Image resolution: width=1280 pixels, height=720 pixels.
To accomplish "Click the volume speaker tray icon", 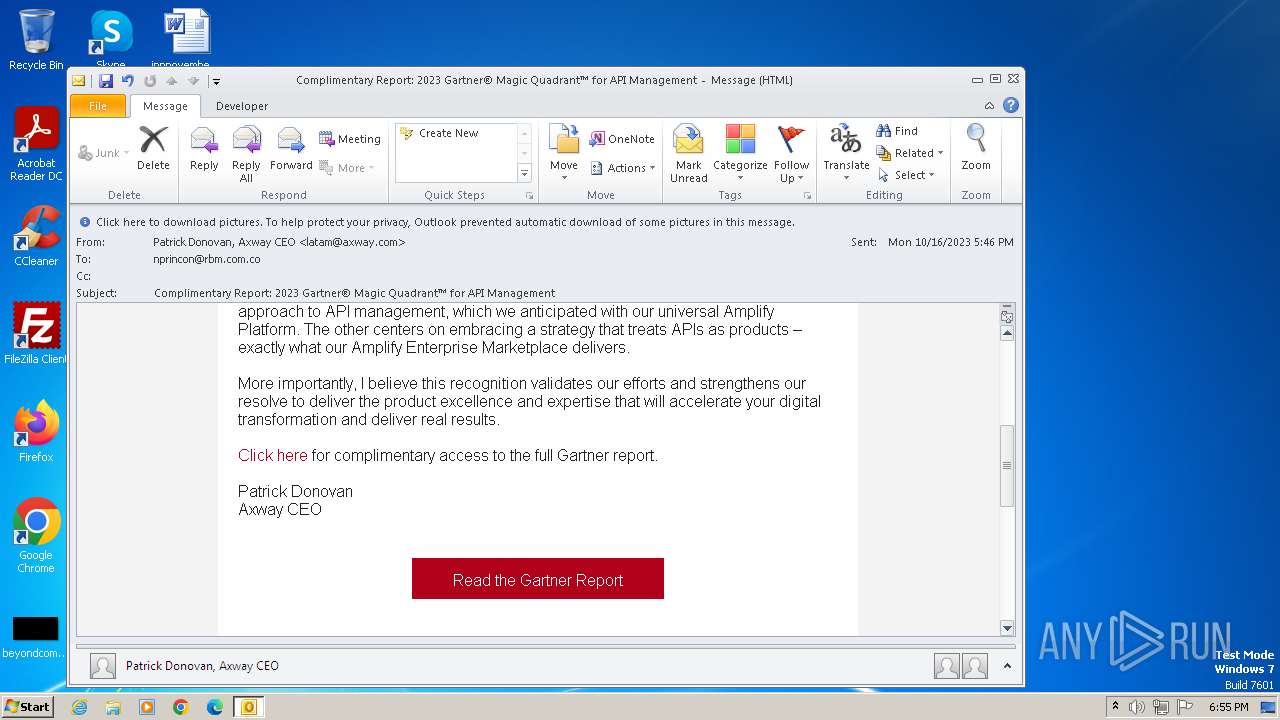I will [1136, 707].
